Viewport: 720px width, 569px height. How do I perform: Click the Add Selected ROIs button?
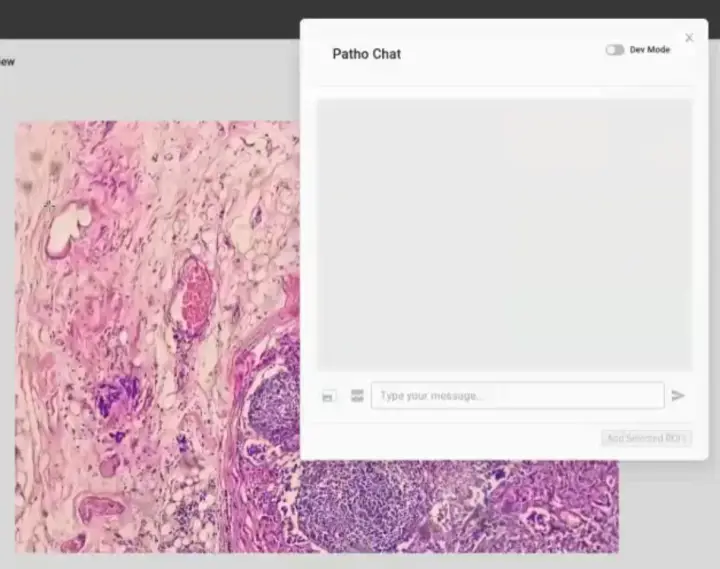coord(646,438)
